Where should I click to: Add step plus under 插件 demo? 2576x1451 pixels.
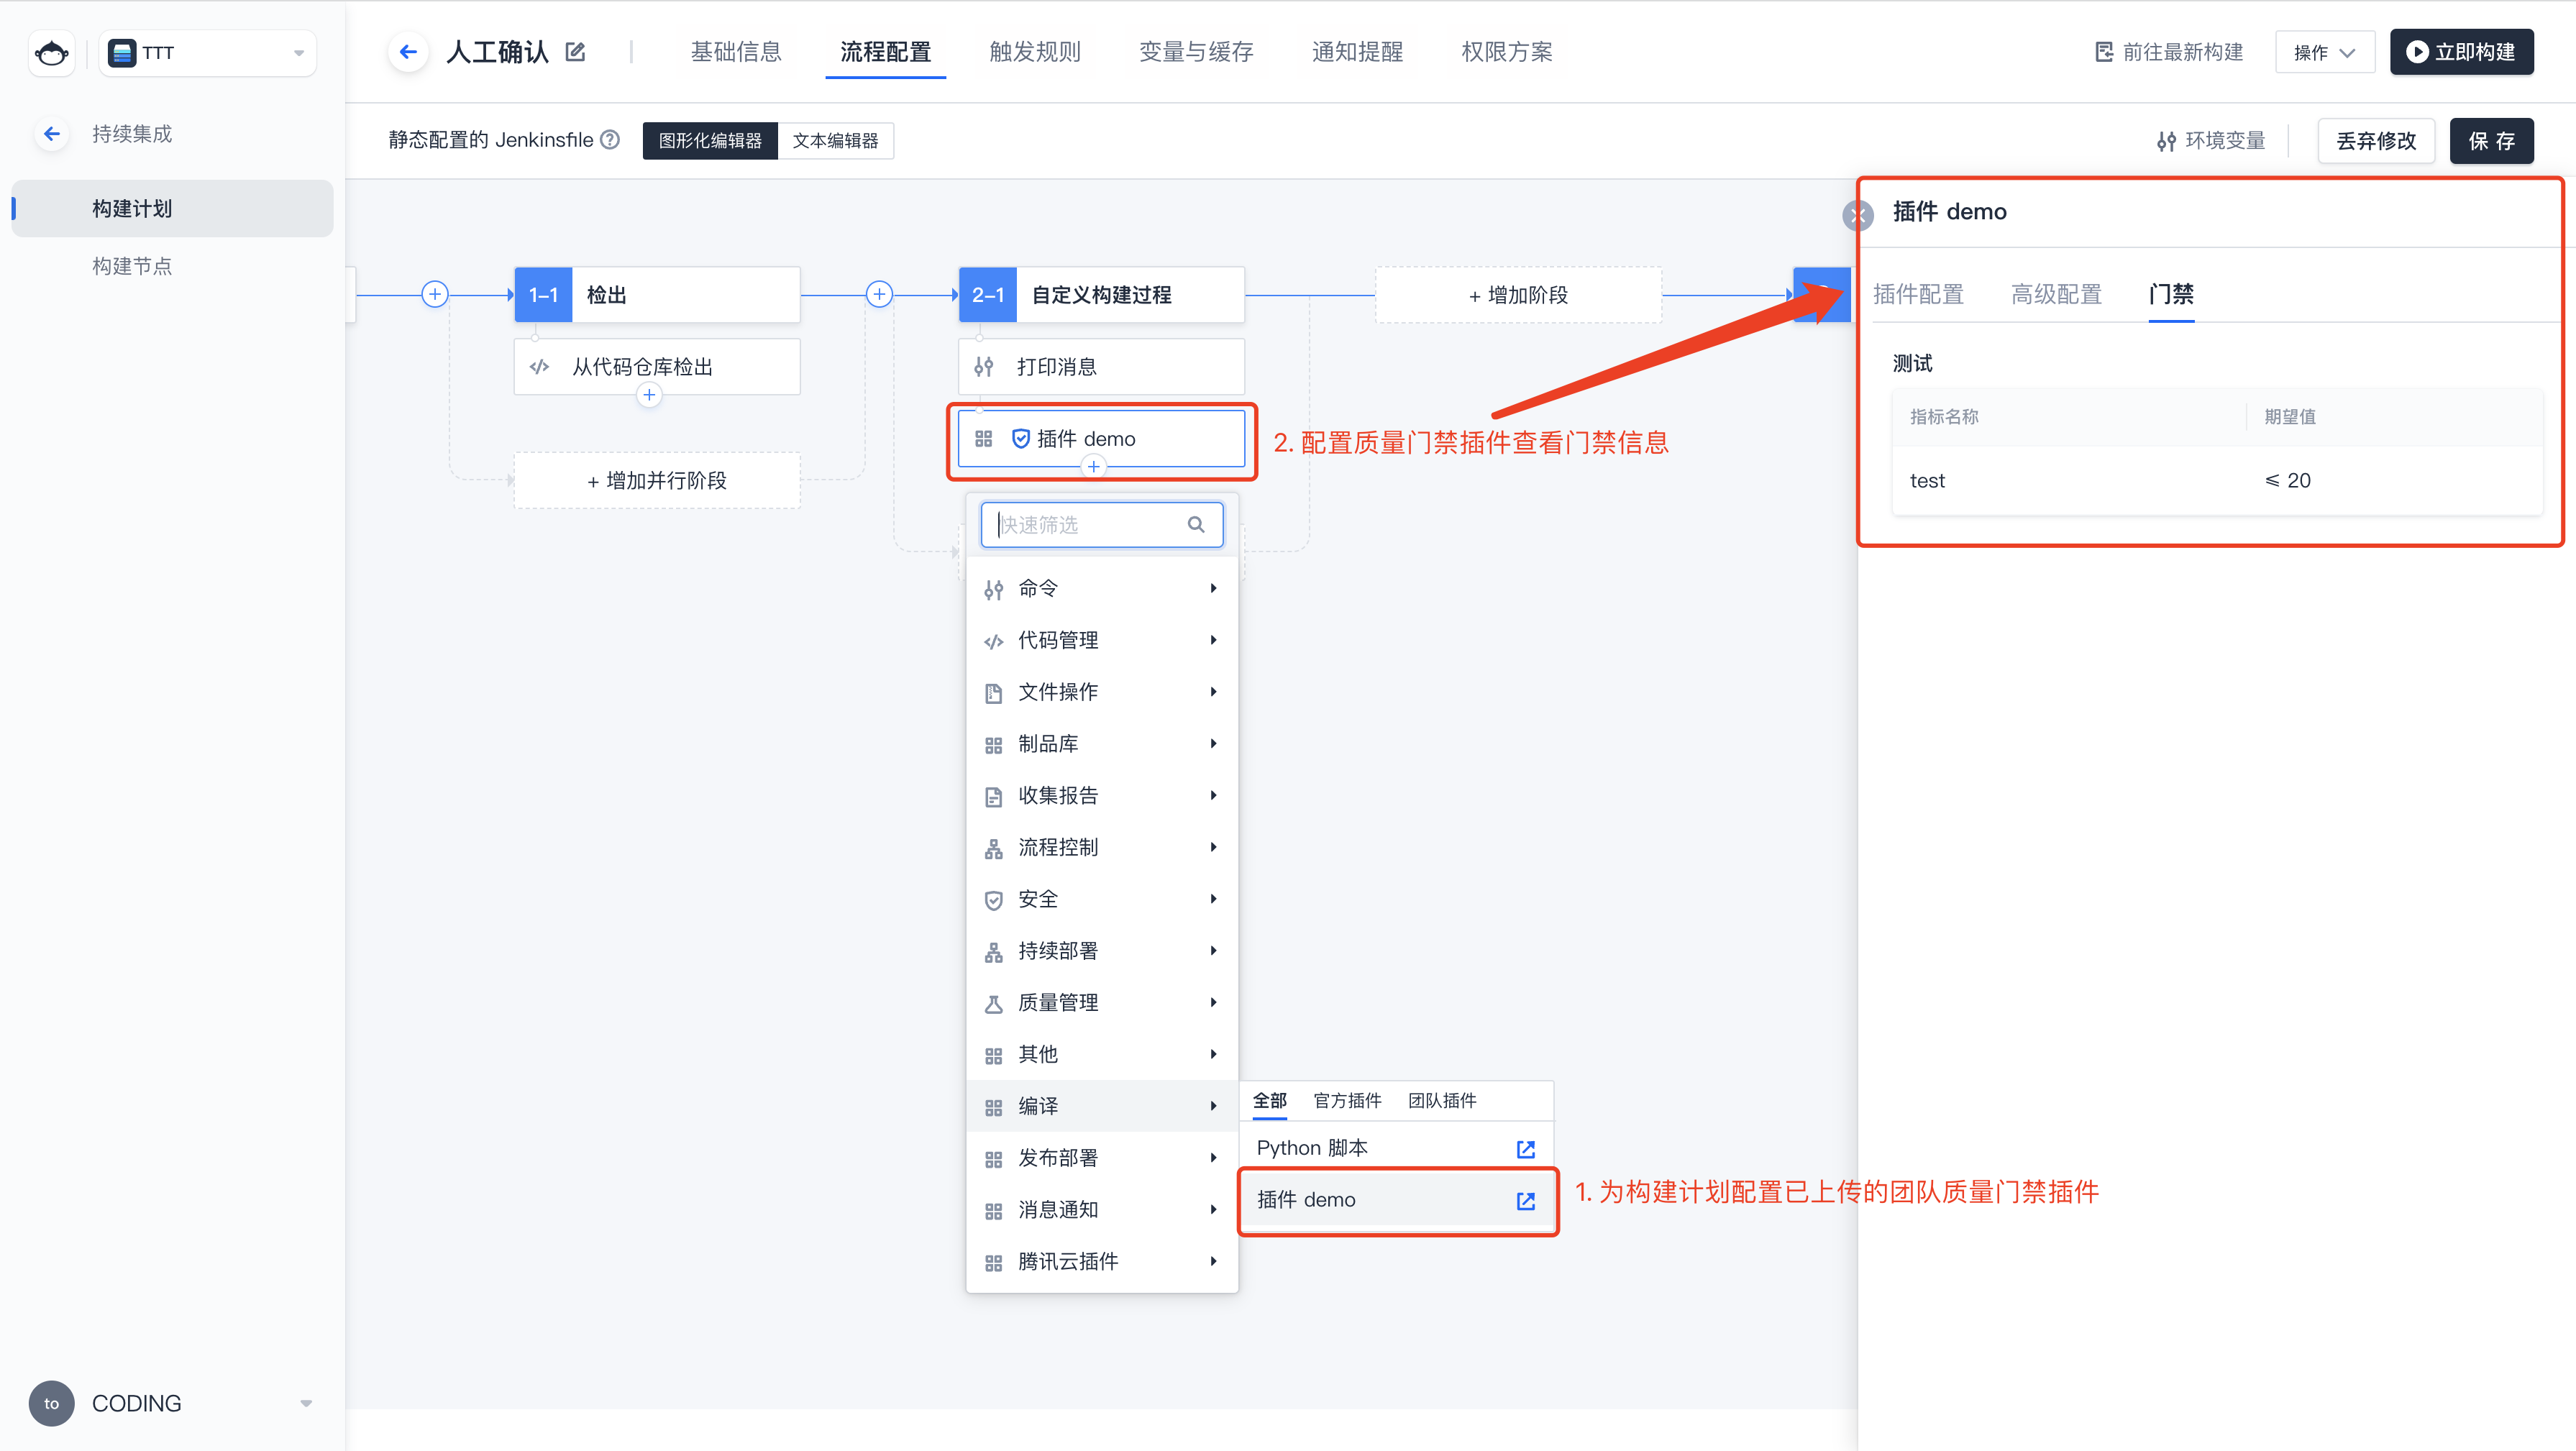tap(1093, 467)
